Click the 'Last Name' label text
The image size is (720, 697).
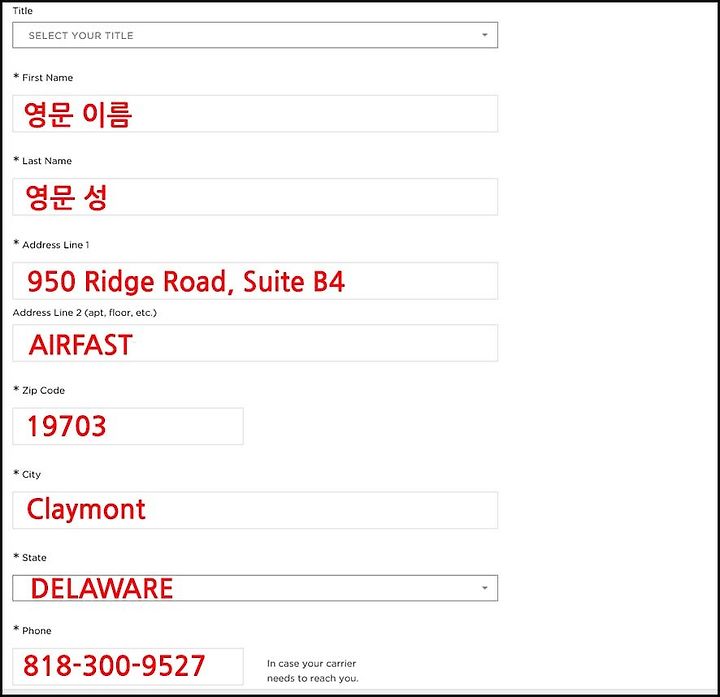[47, 161]
